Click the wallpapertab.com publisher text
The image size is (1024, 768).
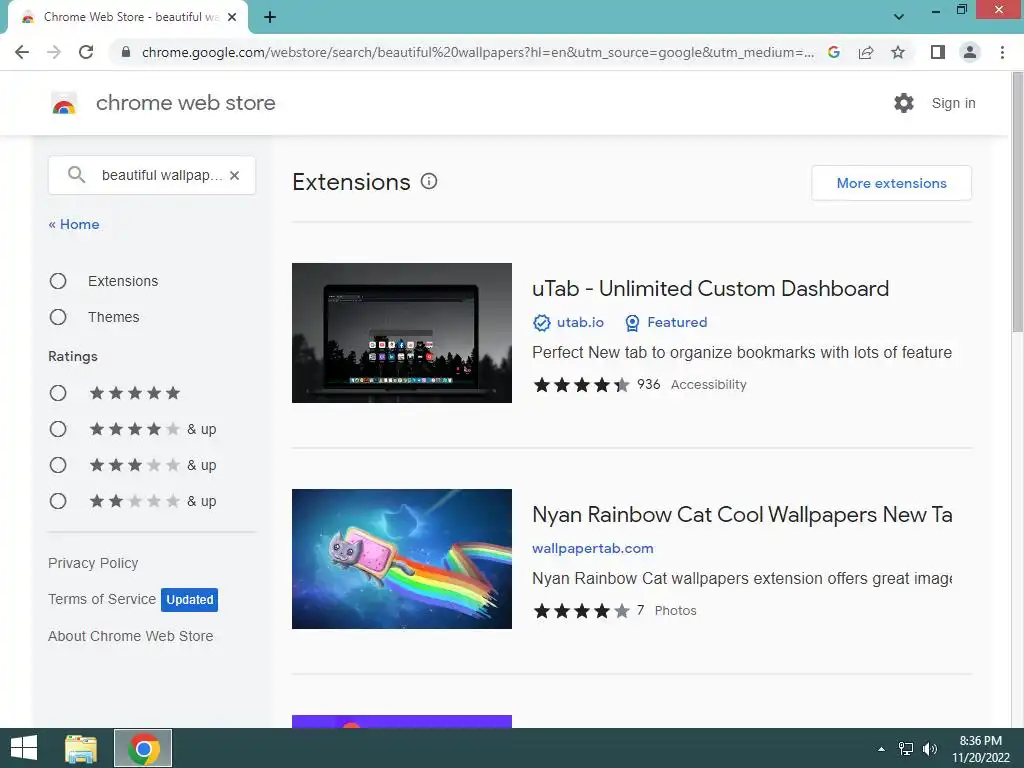[x=592, y=549]
